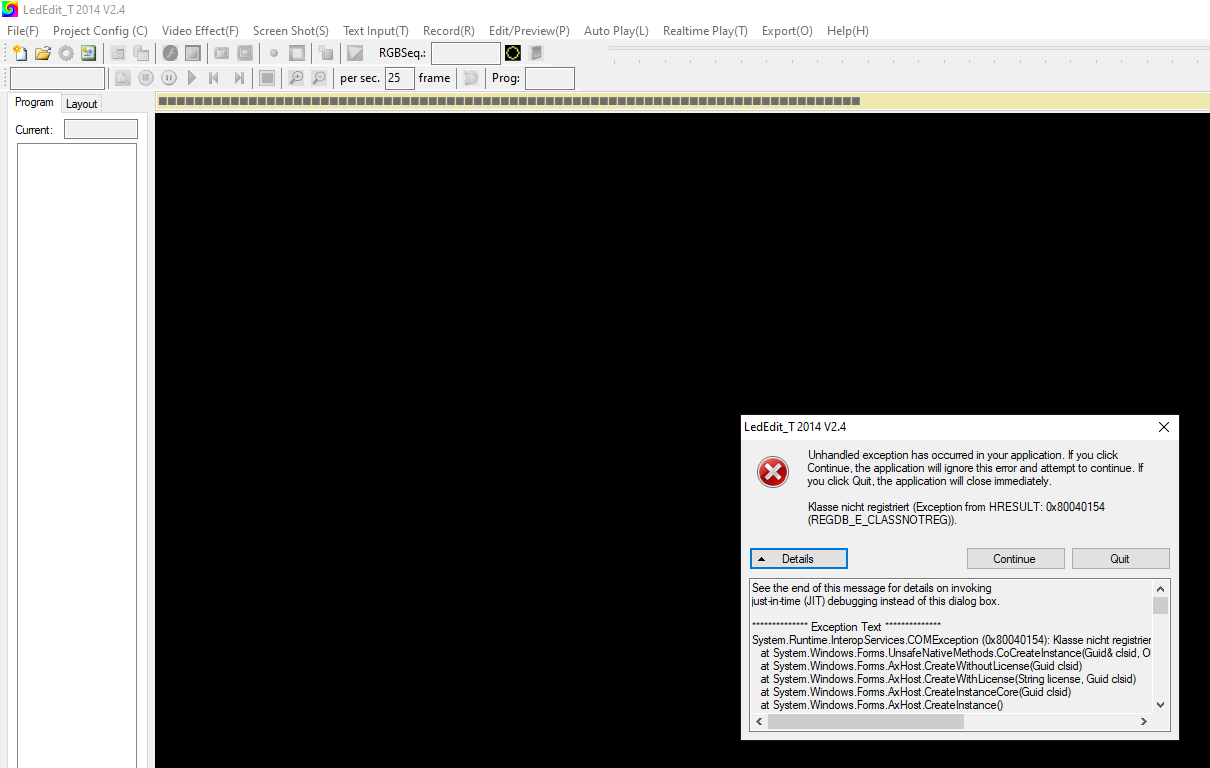This screenshot has width=1210, height=768.
Task: Click the Current field in Program panel
Action: coord(101,129)
